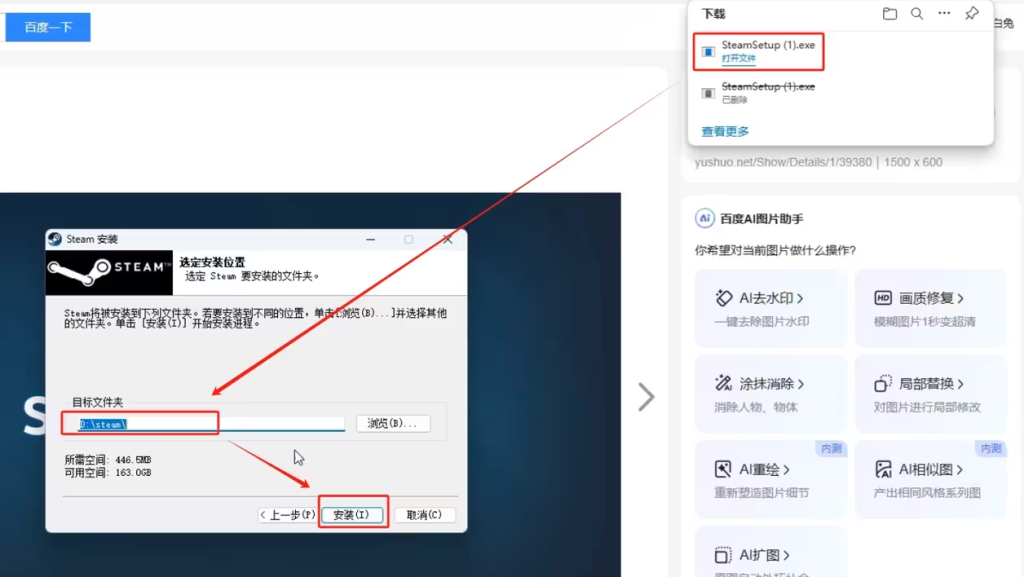
Task: Click the 内测 badge on AI重绘 card
Action: pyautogui.click(x=831, y=448)
